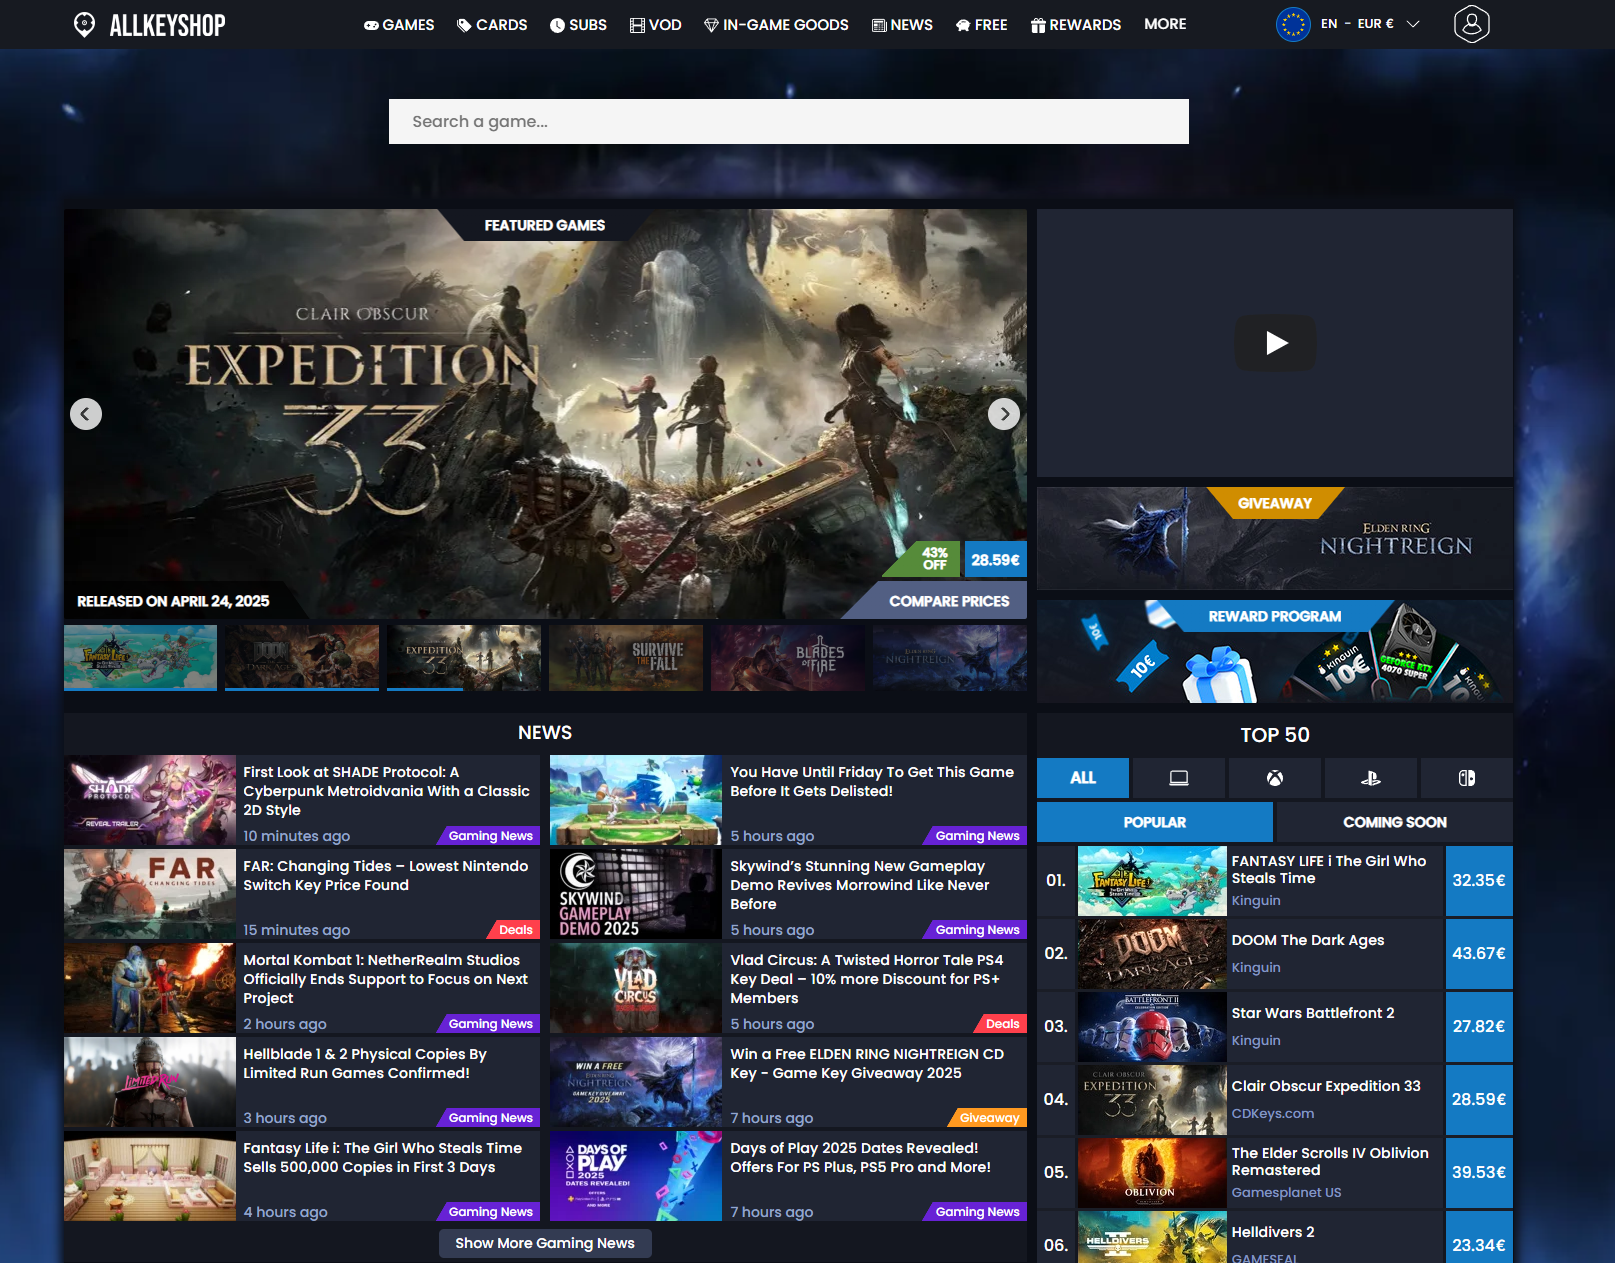1615x1263 pixels.
Task: Focus the Search a game field
Action: click(x=789, y=121)
